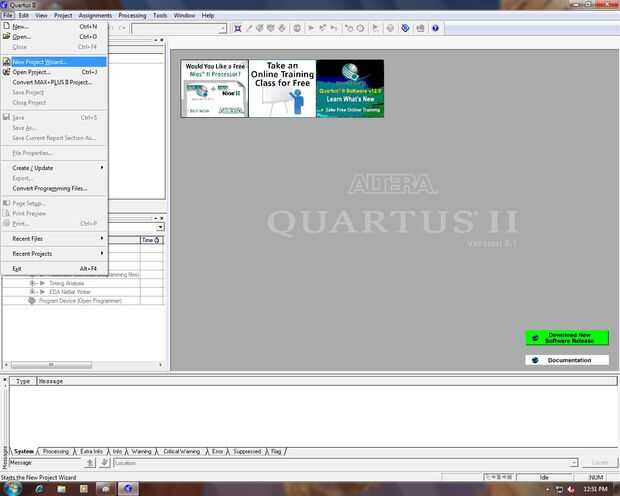Viewport: 620px width, 496px height.
Task: Select Convert Programming Files entry
Action: [55, 188]
